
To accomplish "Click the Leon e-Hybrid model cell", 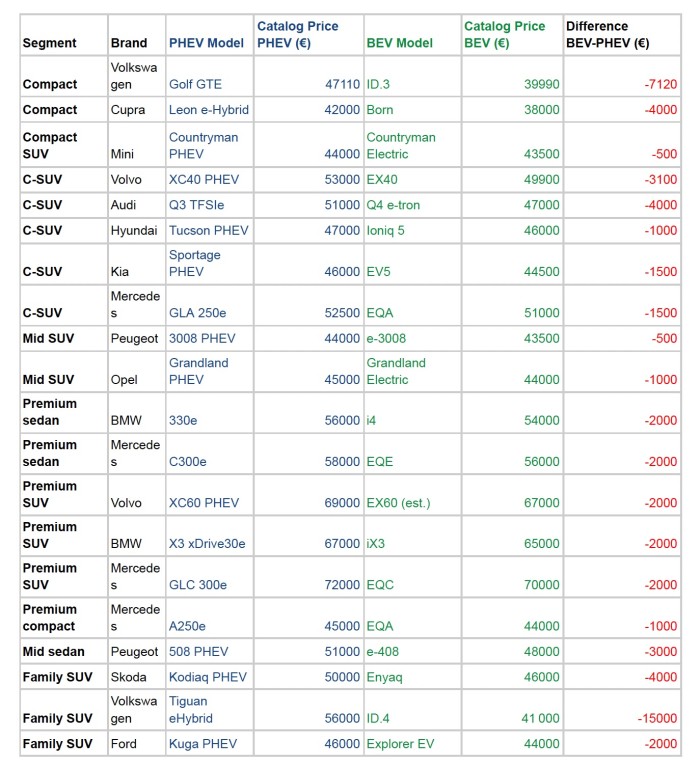I will 209,110.
